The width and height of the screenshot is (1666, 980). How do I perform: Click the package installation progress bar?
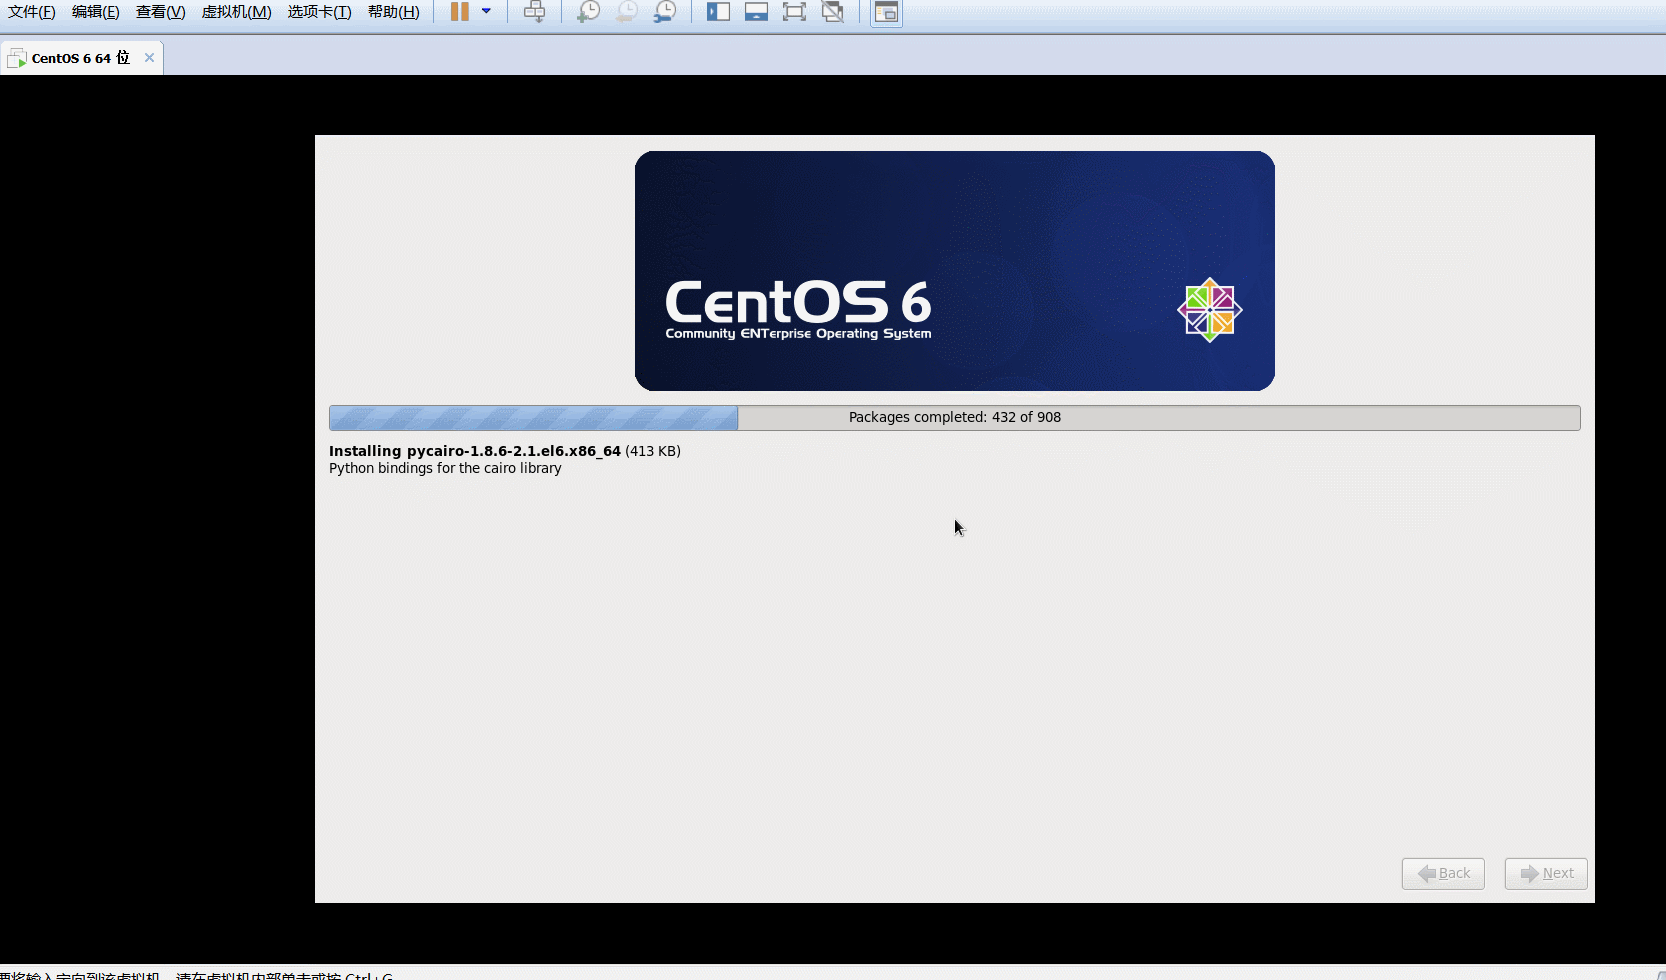pos(955,418)
